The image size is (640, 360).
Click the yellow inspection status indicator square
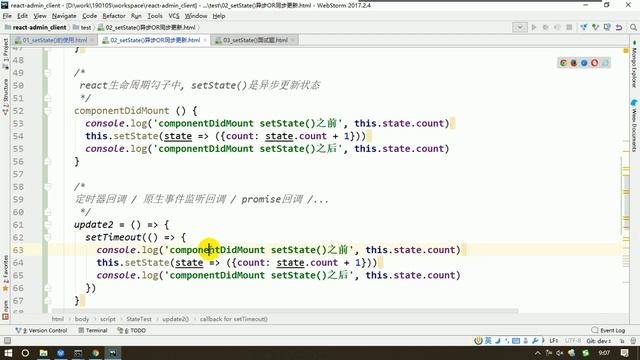tap(626, 51)
